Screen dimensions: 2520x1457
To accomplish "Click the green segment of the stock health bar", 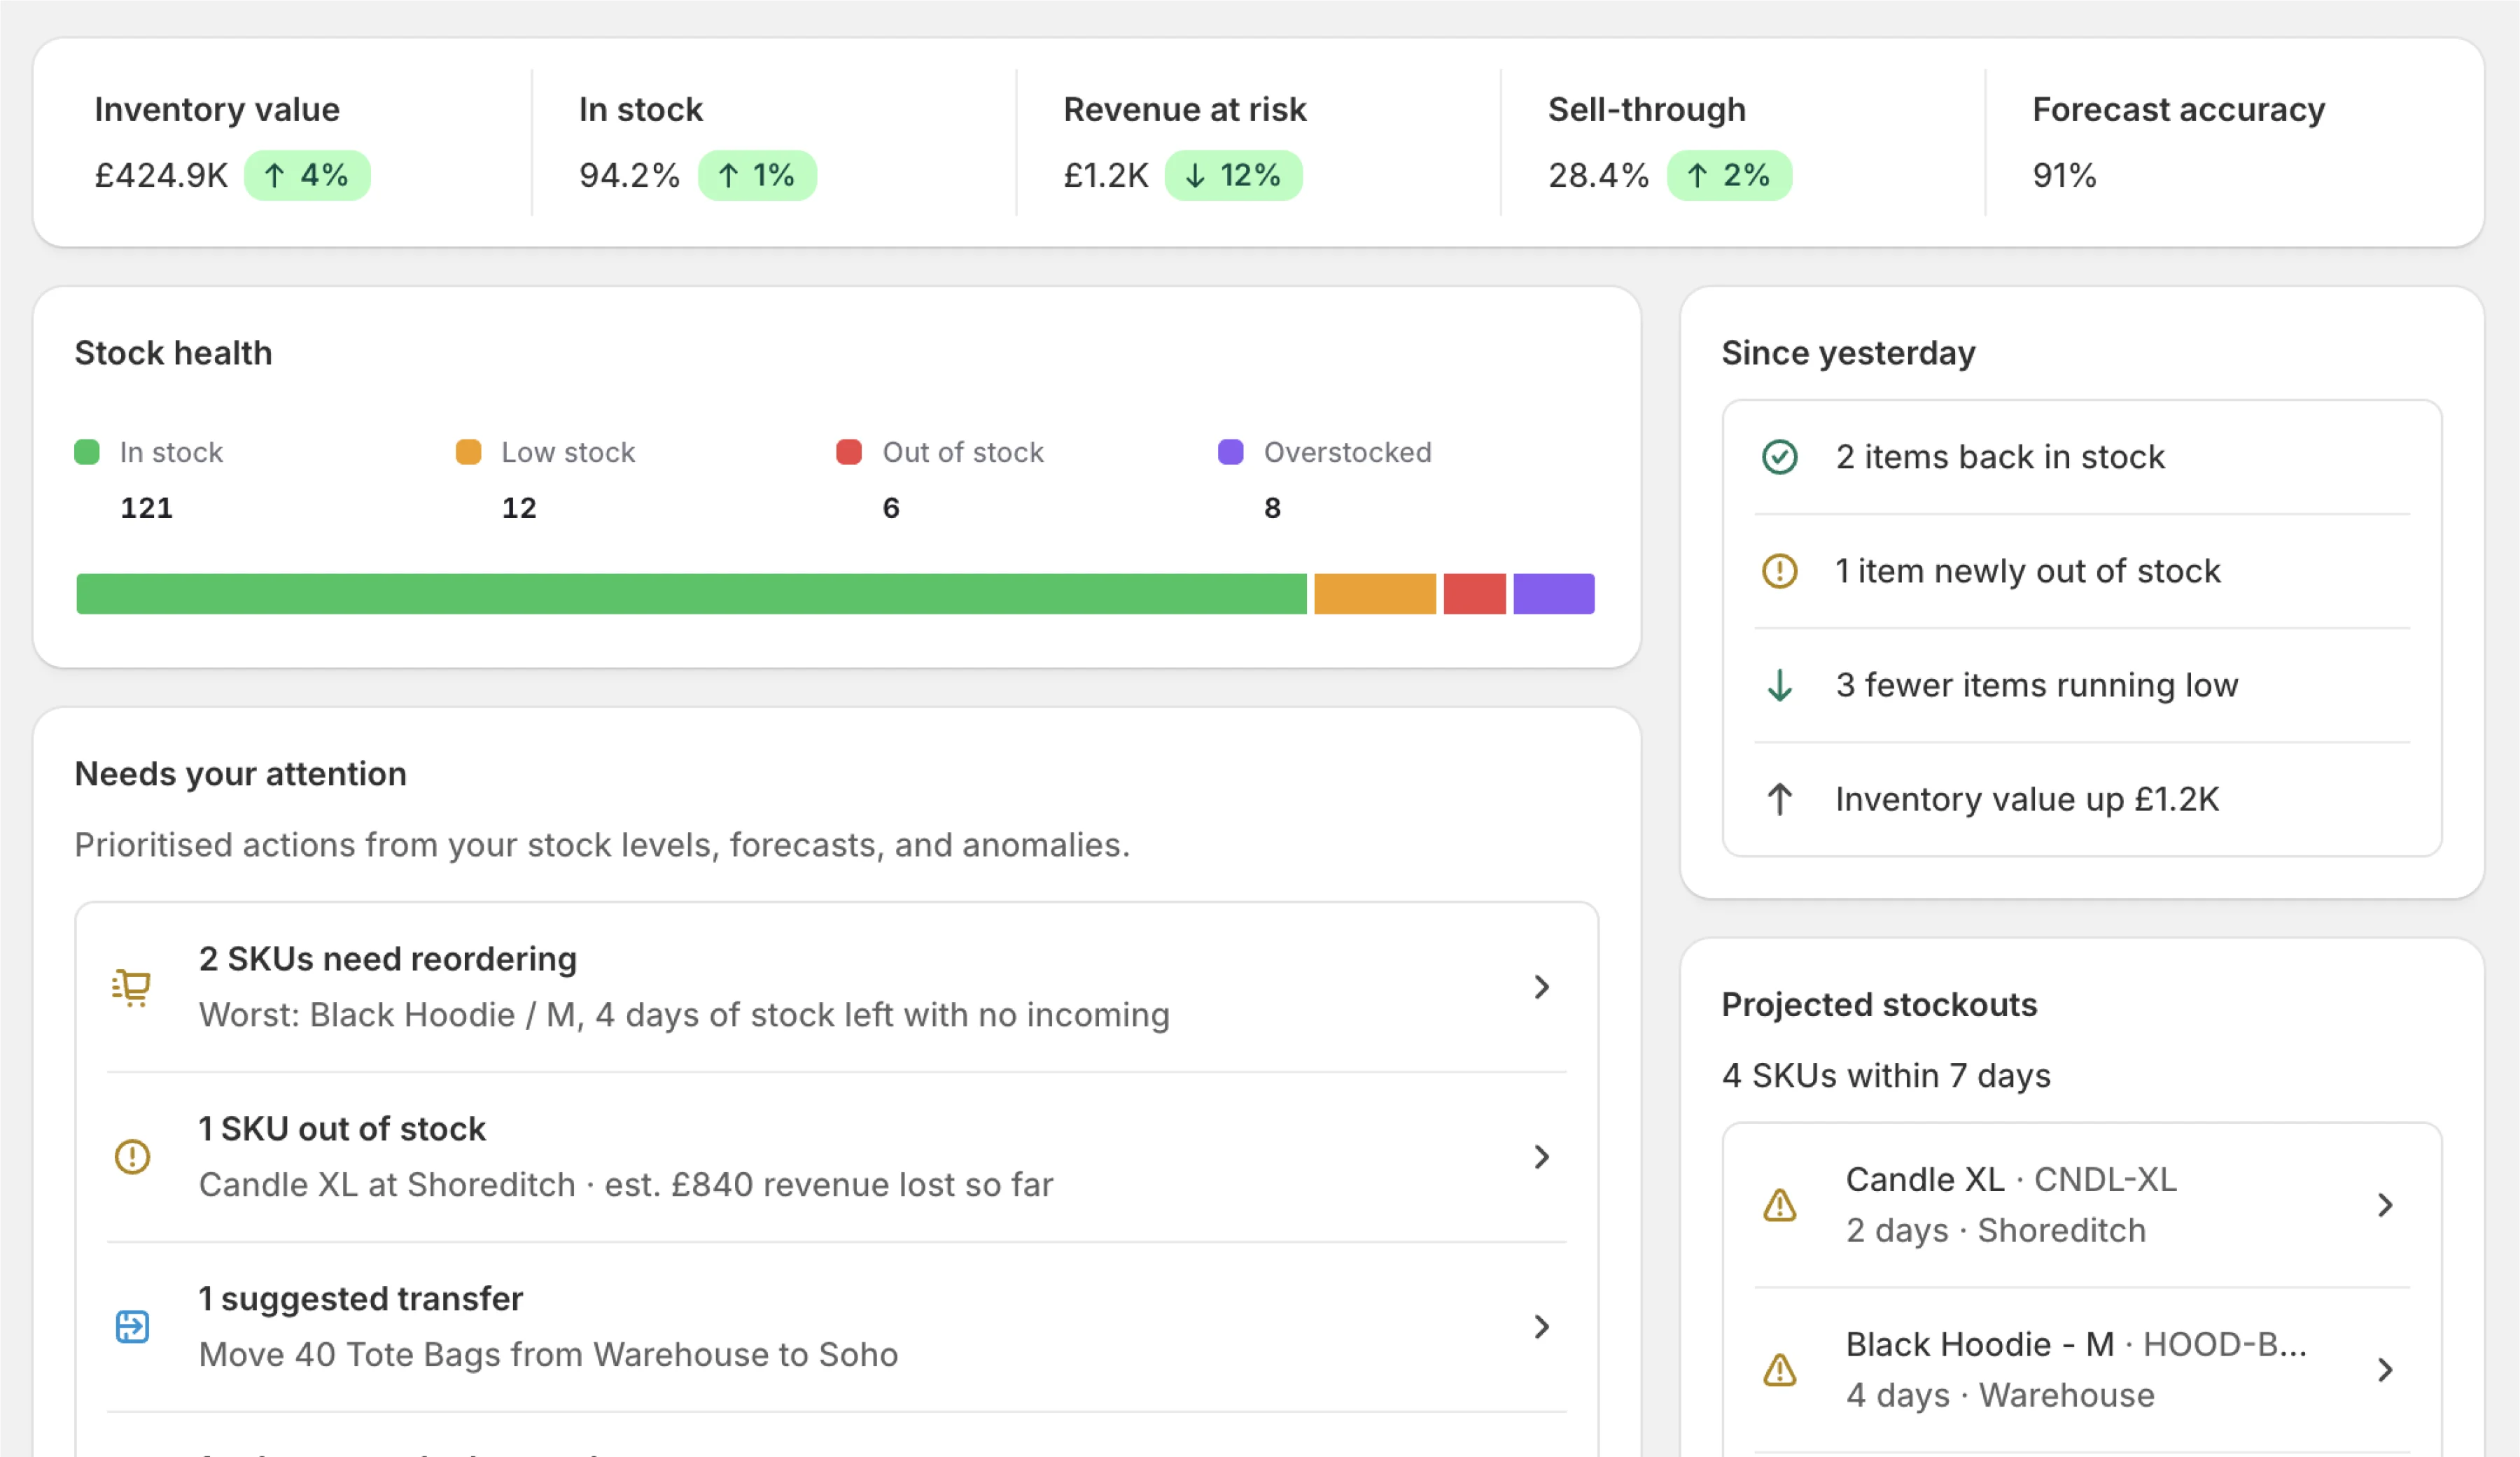I will tap(691, 594).
